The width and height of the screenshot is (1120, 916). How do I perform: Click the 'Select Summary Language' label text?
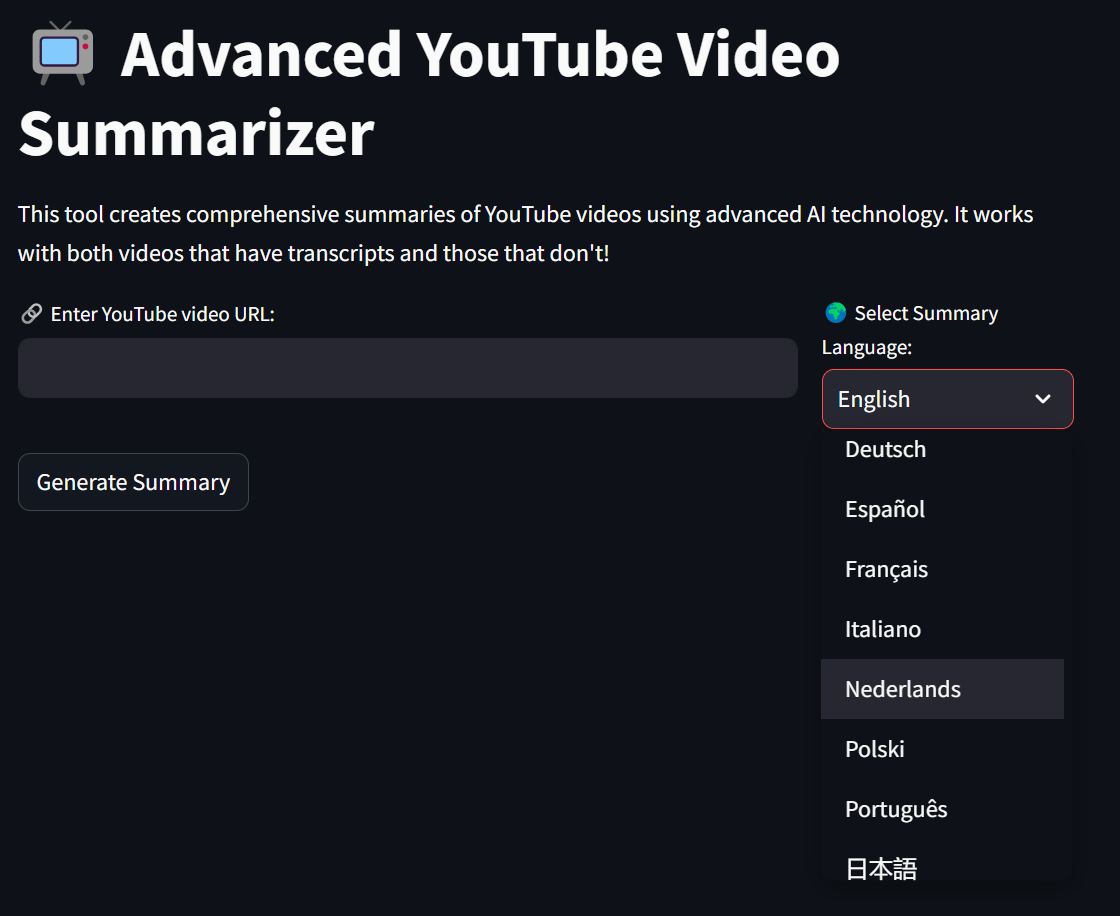(925, 314)
